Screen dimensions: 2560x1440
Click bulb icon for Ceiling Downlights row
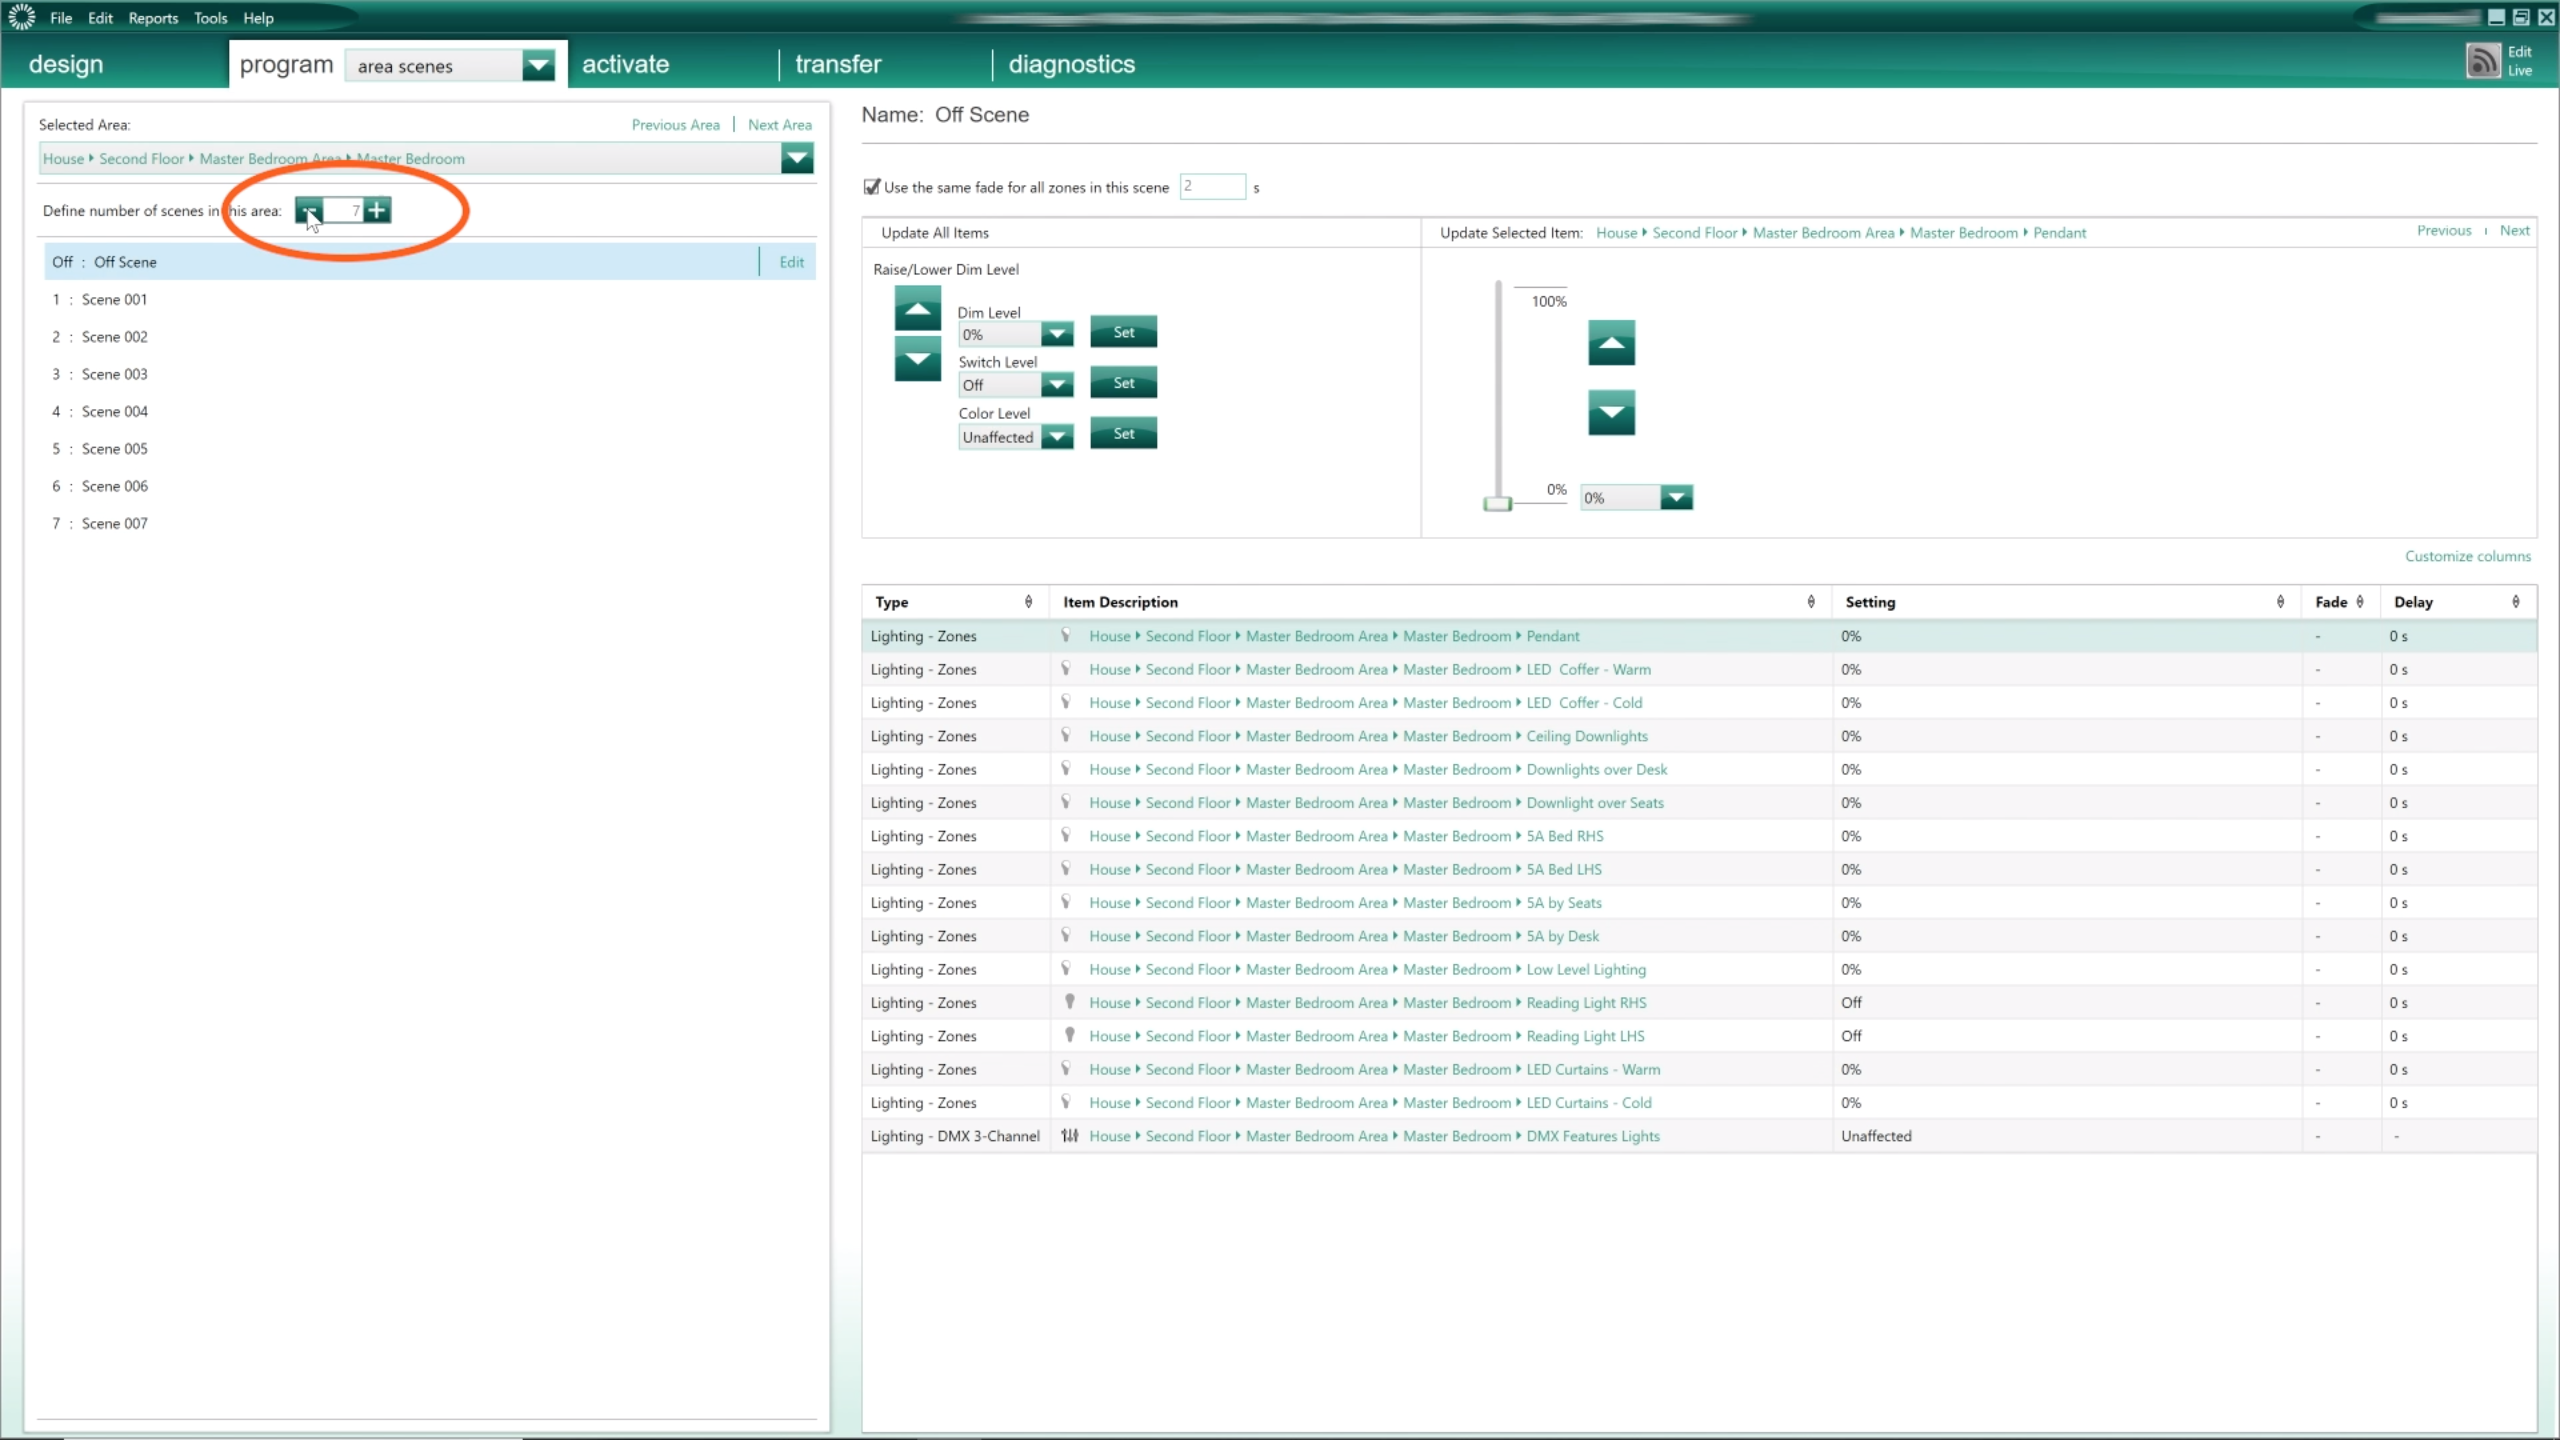point(1067,735)
